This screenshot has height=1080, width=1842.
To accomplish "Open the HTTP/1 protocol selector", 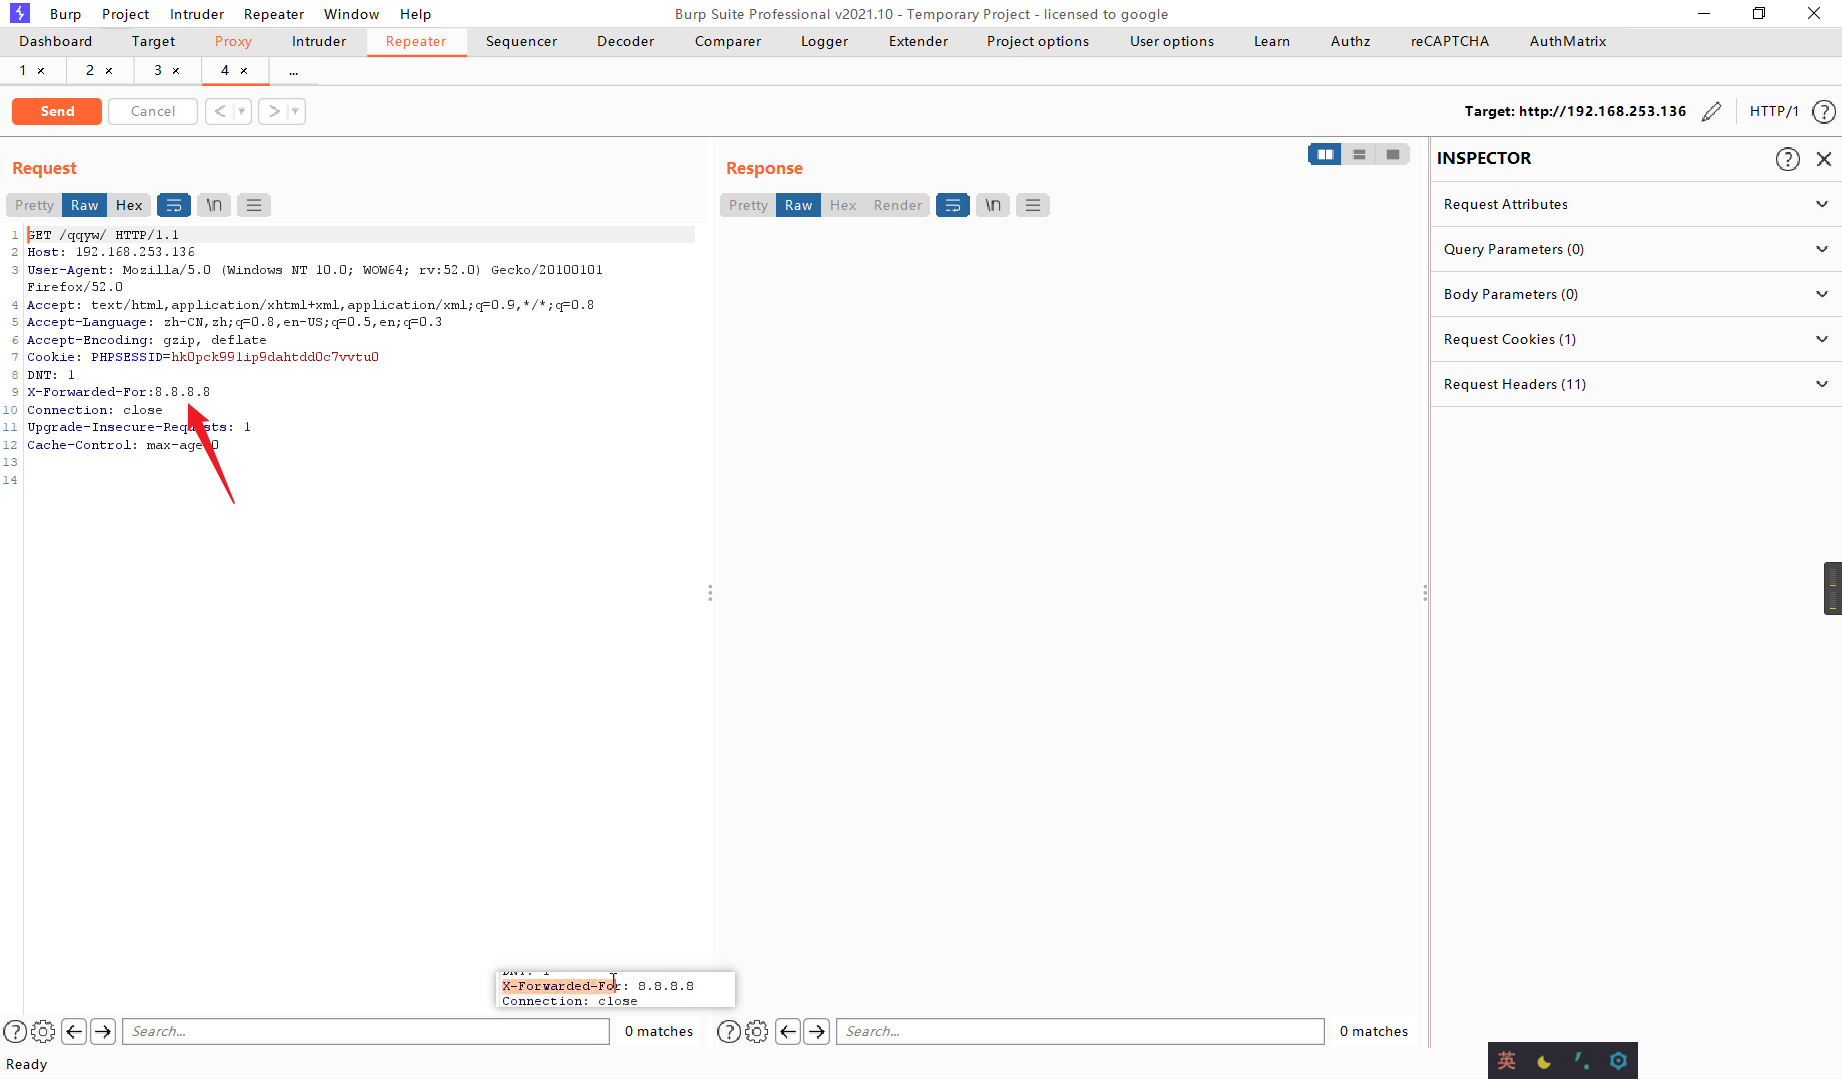I will 1774,111.
